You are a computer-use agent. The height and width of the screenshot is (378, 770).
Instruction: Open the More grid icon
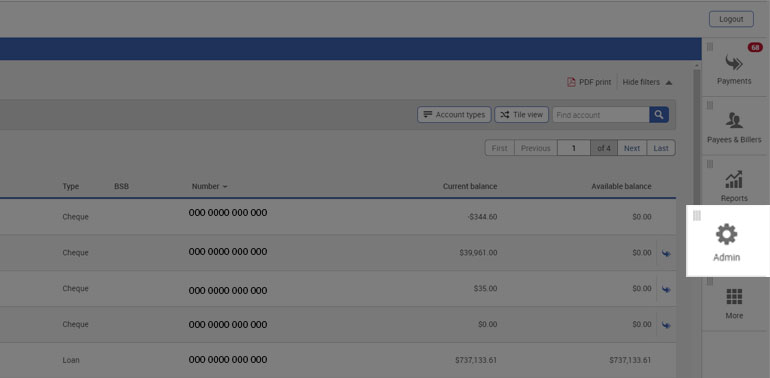coord(734,297)
